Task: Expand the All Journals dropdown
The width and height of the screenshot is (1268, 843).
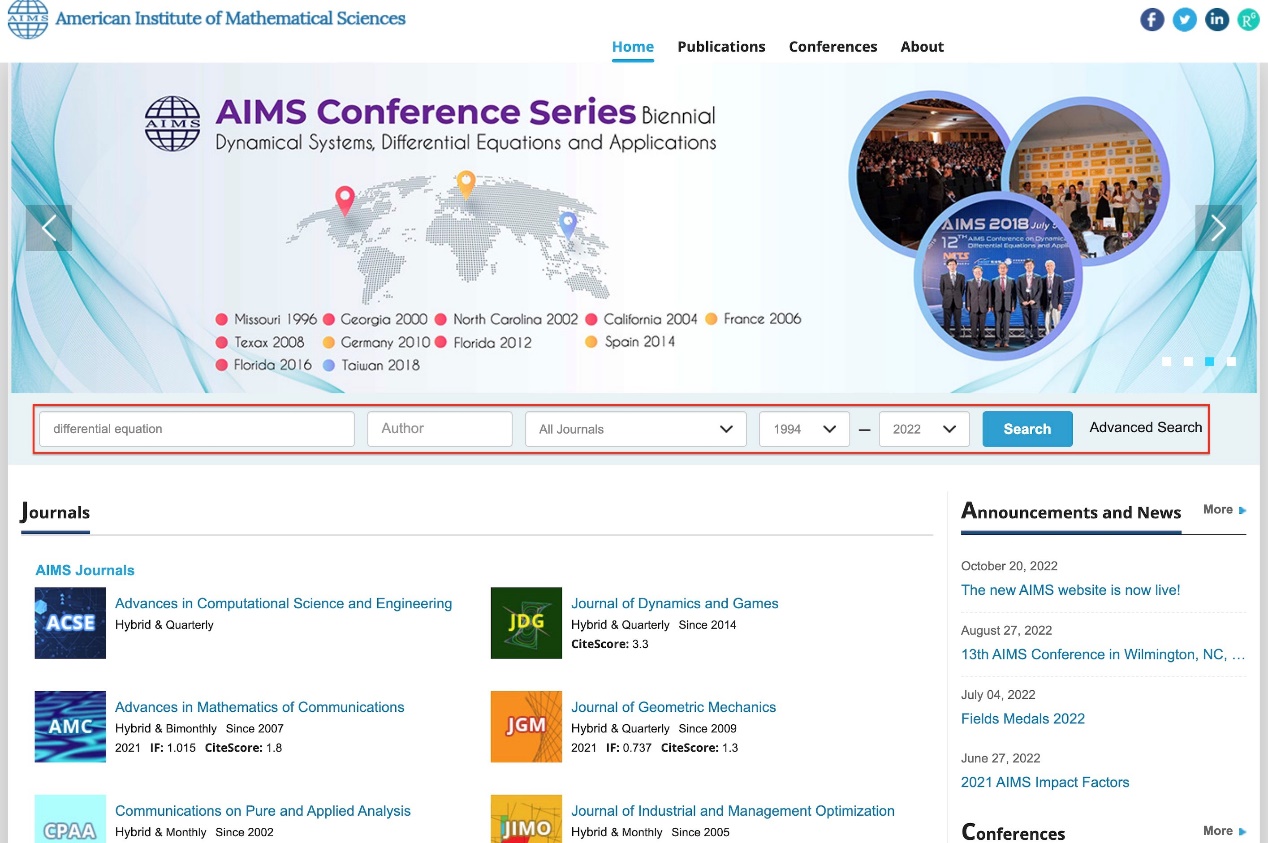Action: (635, 429)
